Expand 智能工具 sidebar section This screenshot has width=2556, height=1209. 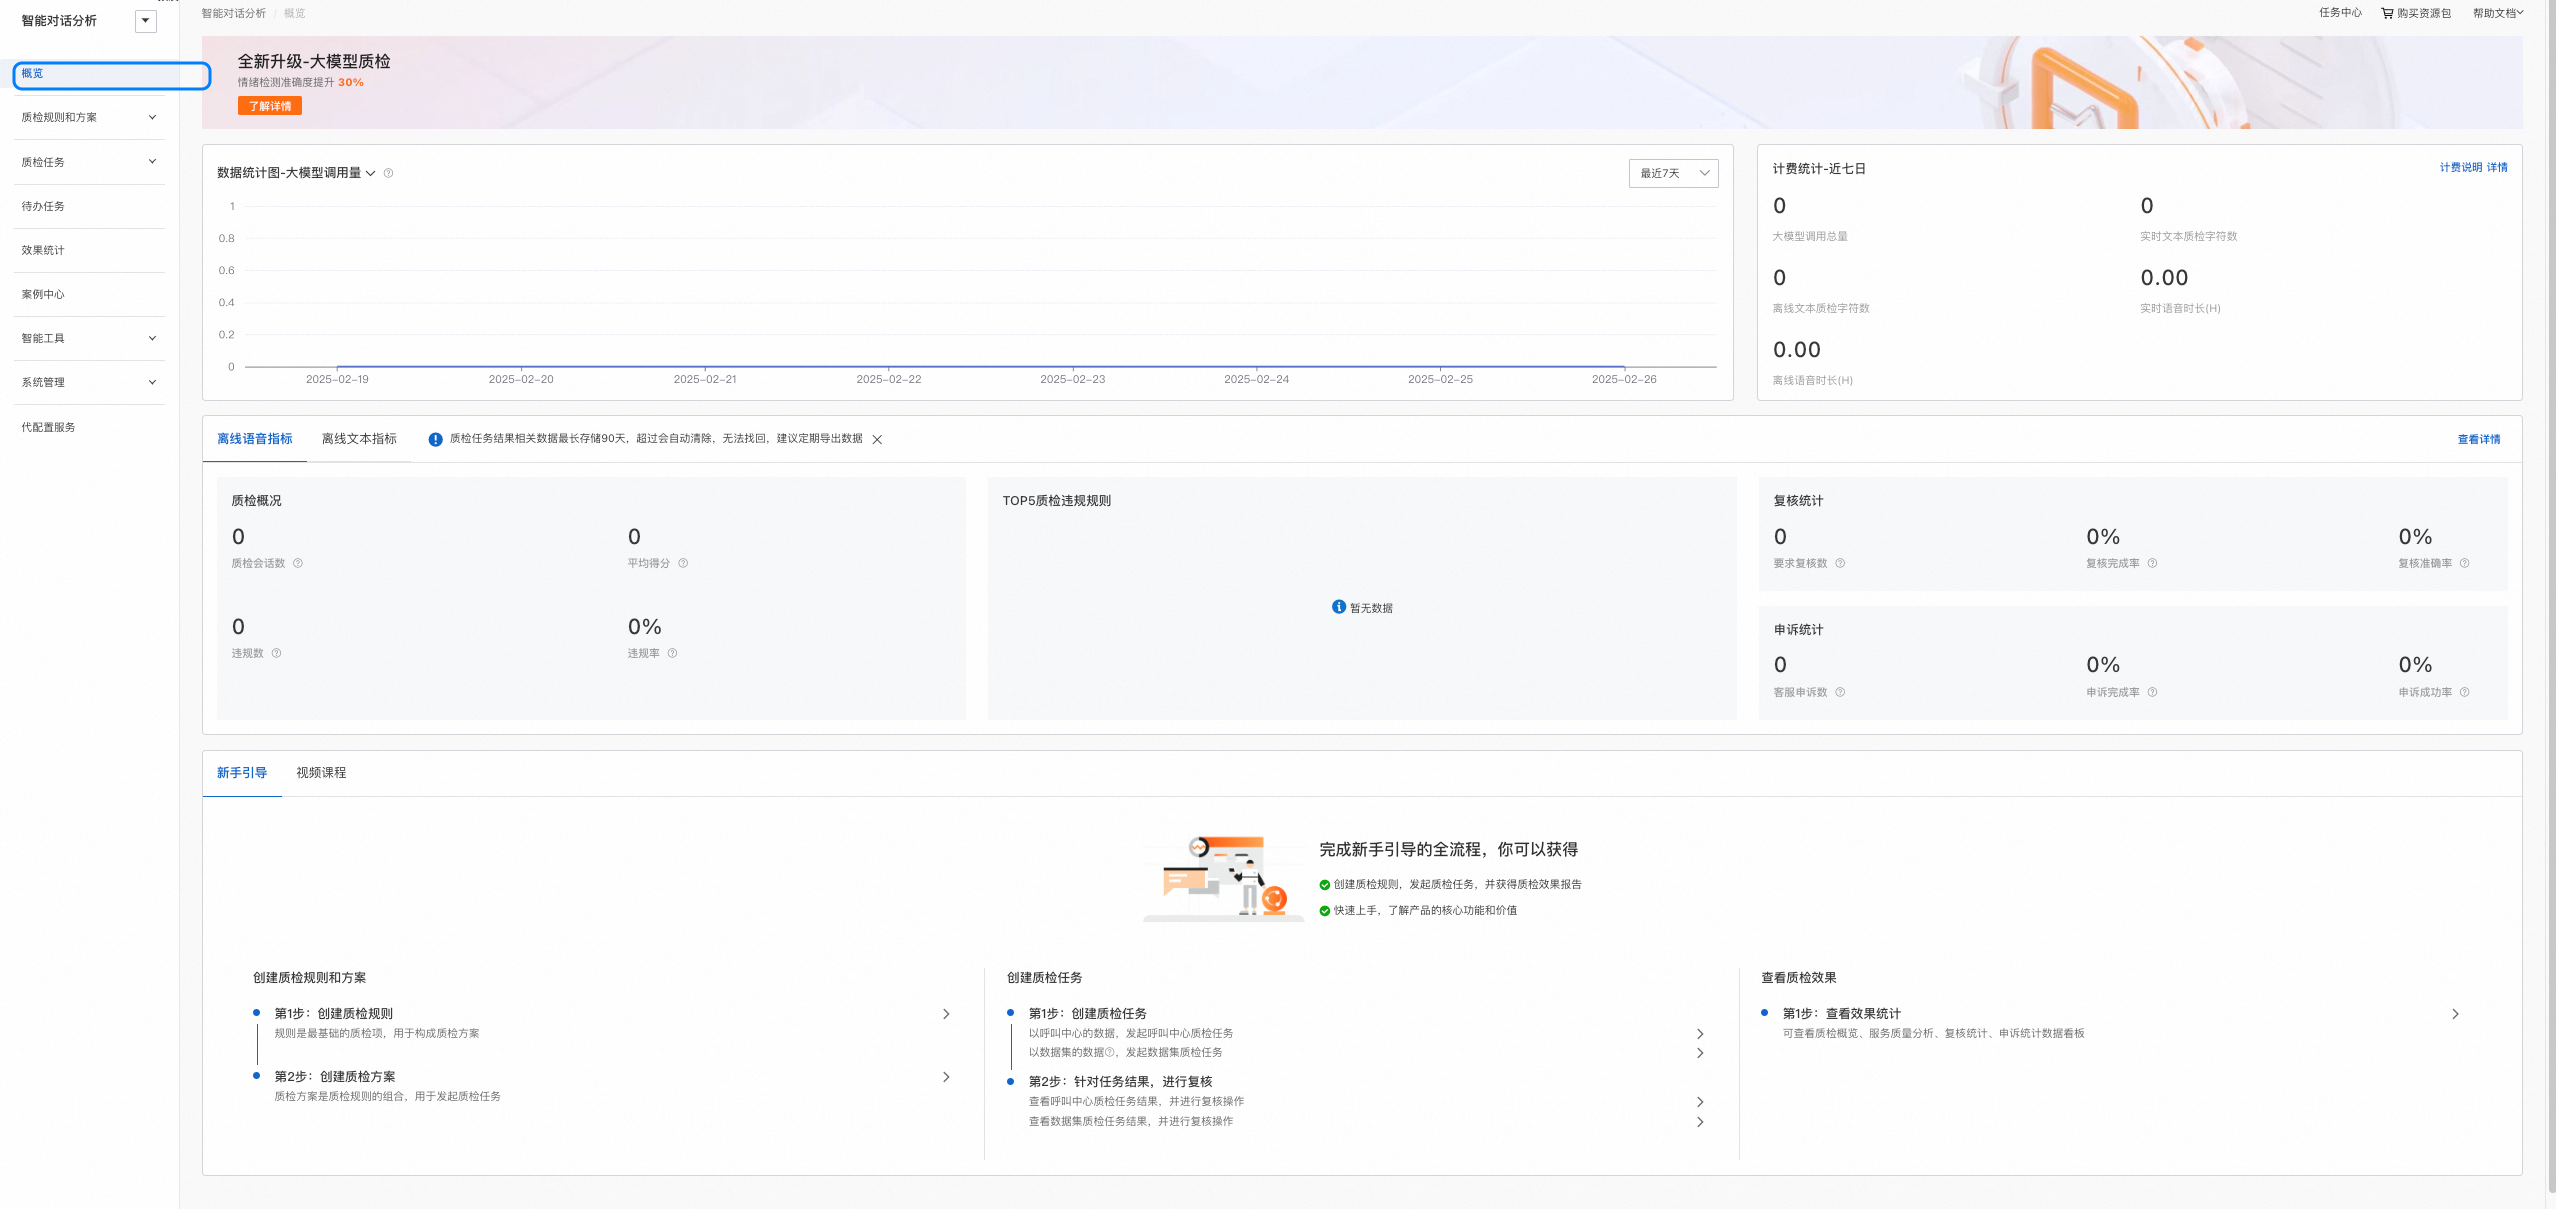click(88, 338)
